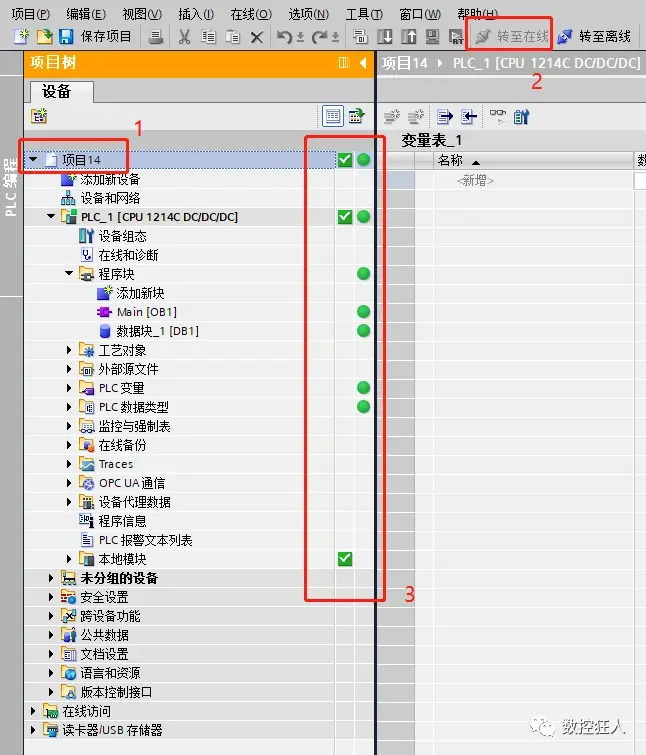Select 在线和诊断 under PLC_1

(128, 255)
